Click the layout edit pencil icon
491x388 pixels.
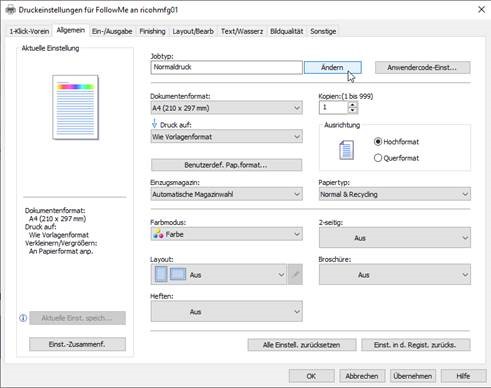(x=295, y=275)
